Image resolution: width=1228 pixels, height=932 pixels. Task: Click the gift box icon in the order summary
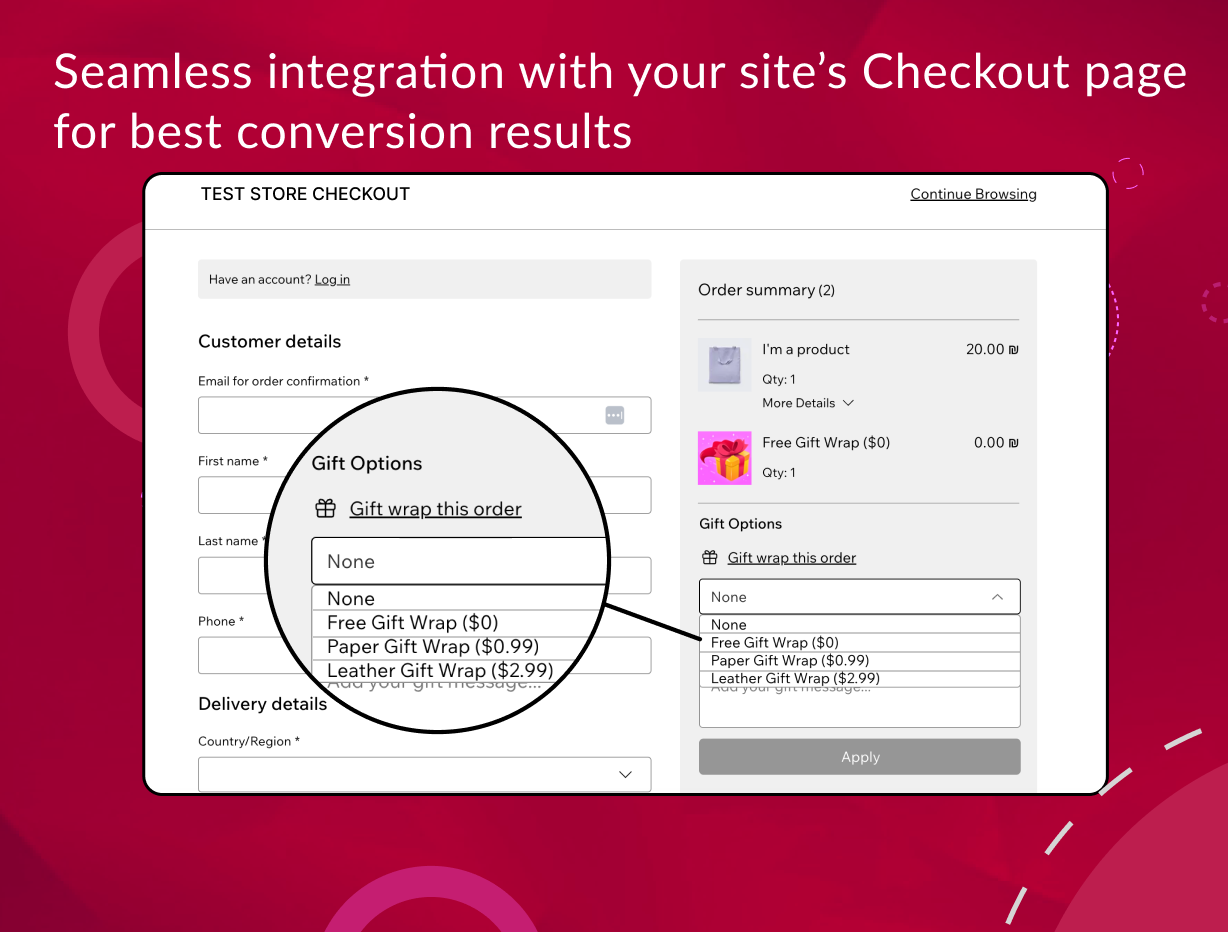pyautogui.click(x=710, y=558)
